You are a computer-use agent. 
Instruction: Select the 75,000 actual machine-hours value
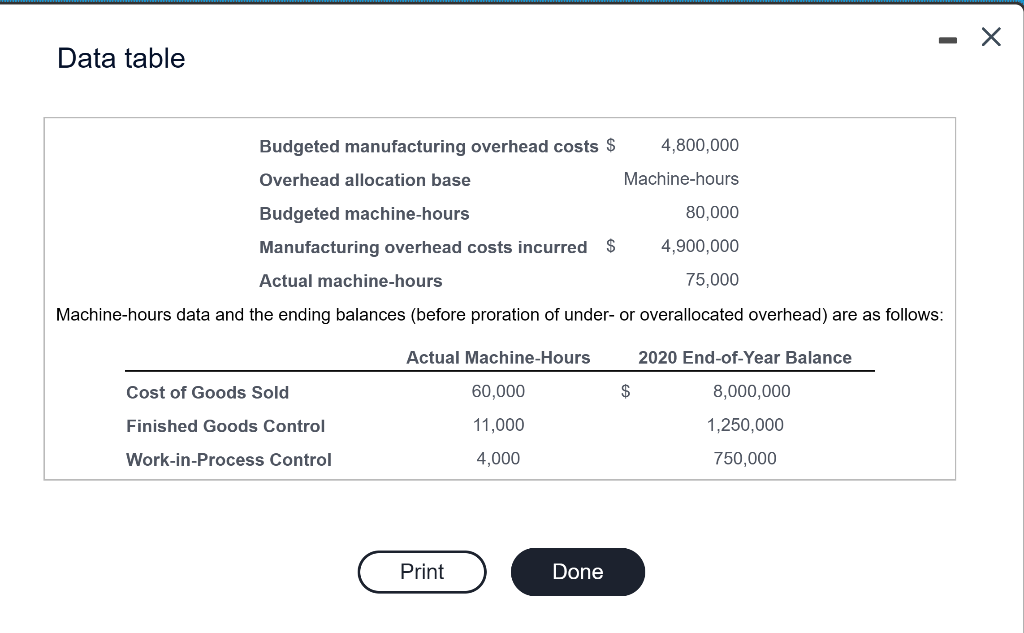[712, 280]
